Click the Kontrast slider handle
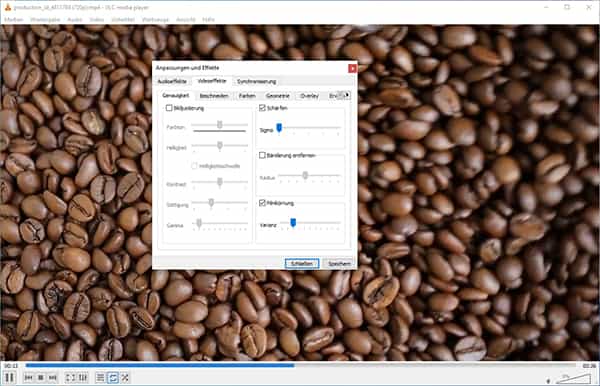This screenshot has height=386, width=600. (220, 182)
